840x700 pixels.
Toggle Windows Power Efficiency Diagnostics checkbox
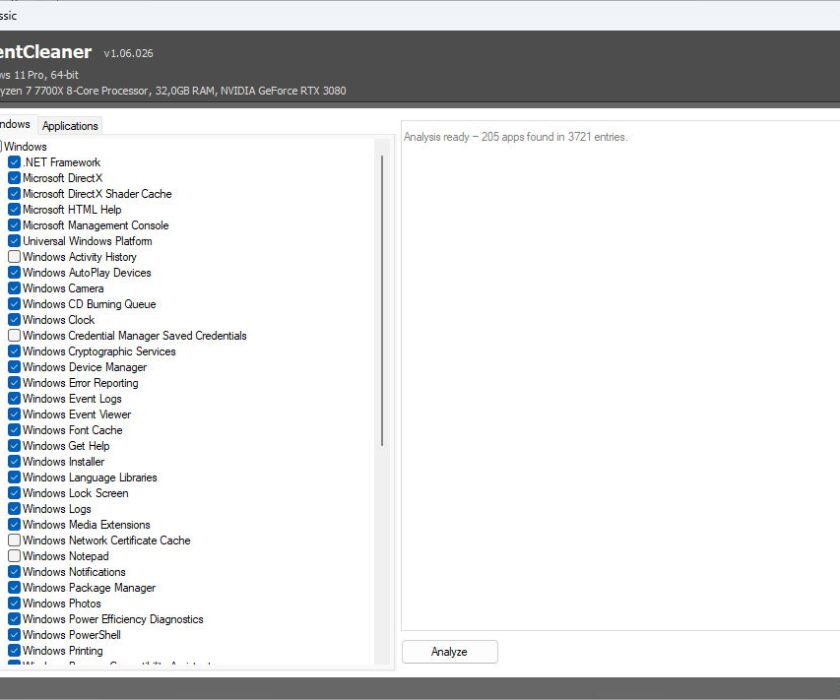(14, 619)
